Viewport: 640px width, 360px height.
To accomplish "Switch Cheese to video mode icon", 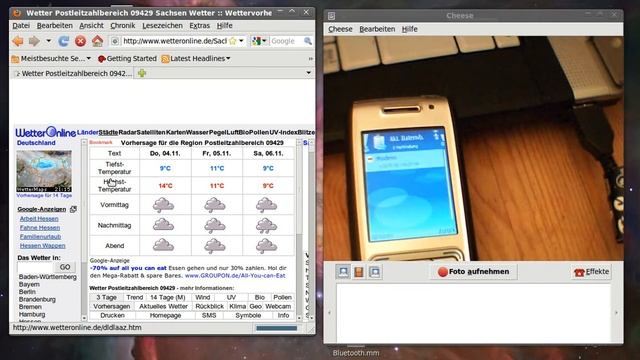I will point(359,272).
